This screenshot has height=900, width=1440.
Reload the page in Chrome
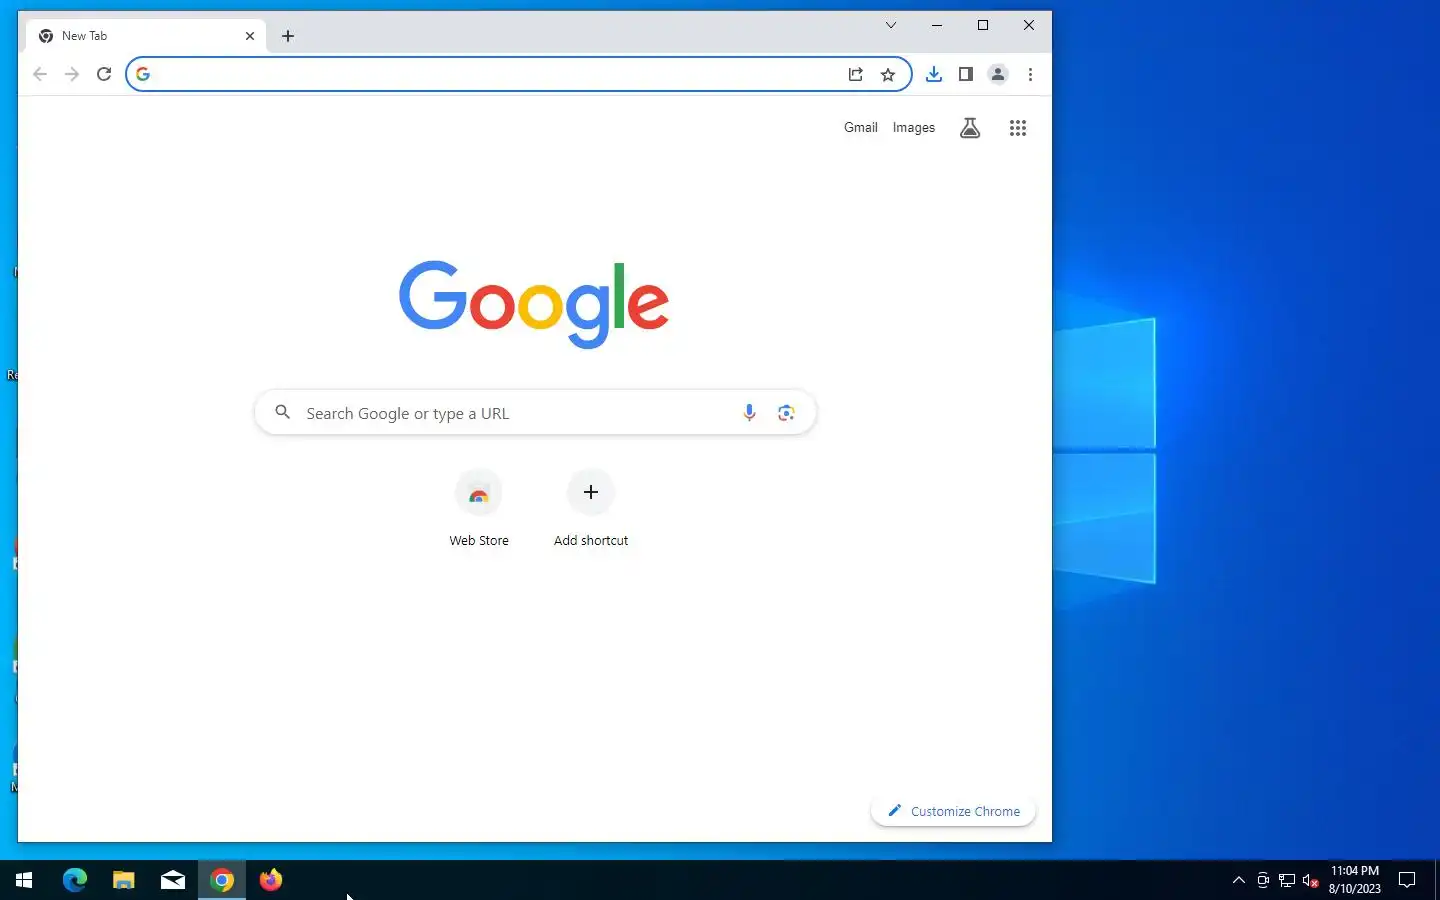click(104, 74)
